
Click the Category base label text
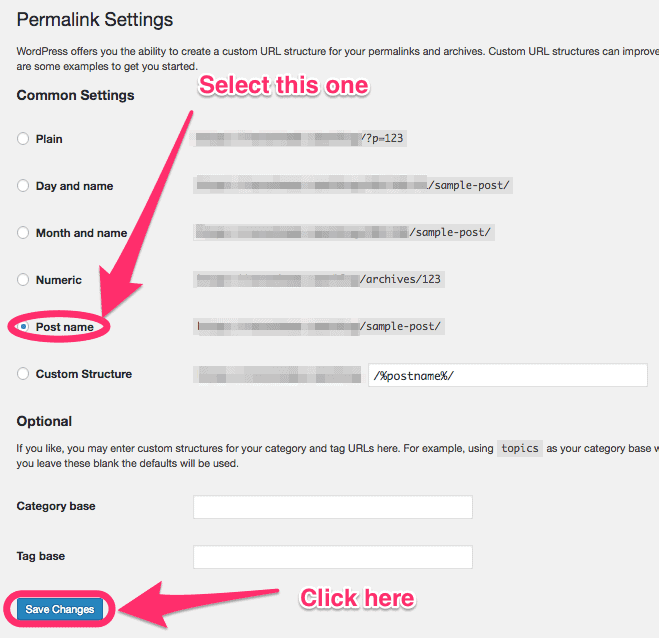point(56,506)
